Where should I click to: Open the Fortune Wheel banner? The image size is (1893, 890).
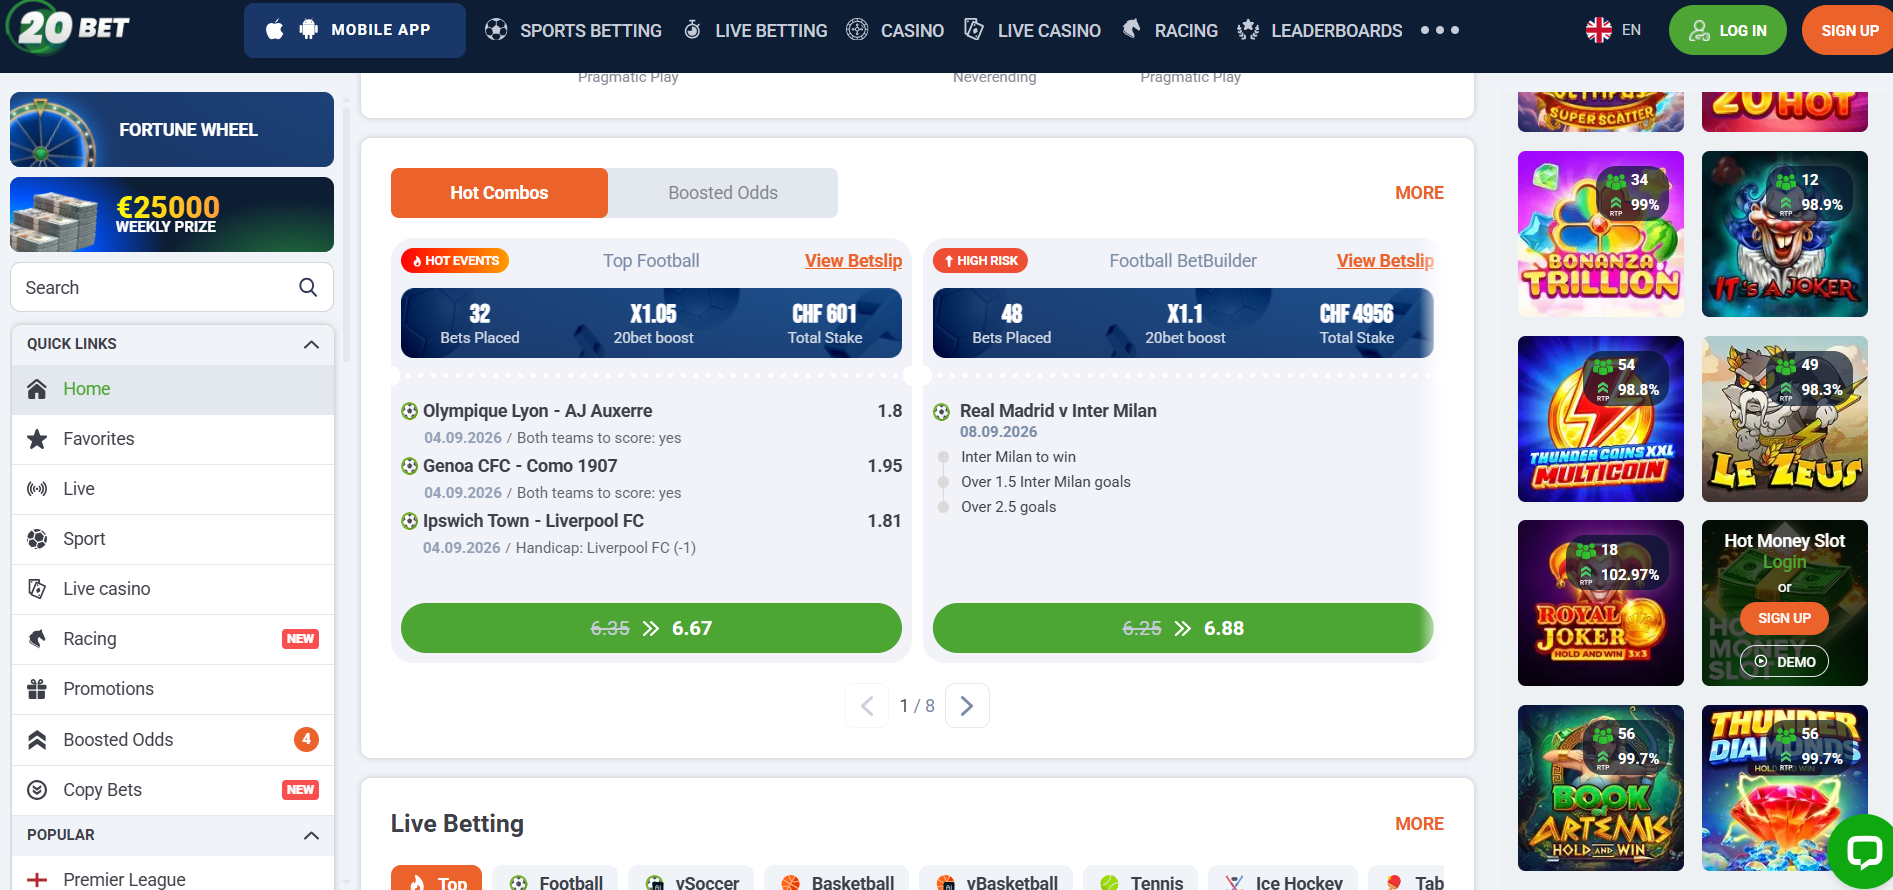click(172, 129)
